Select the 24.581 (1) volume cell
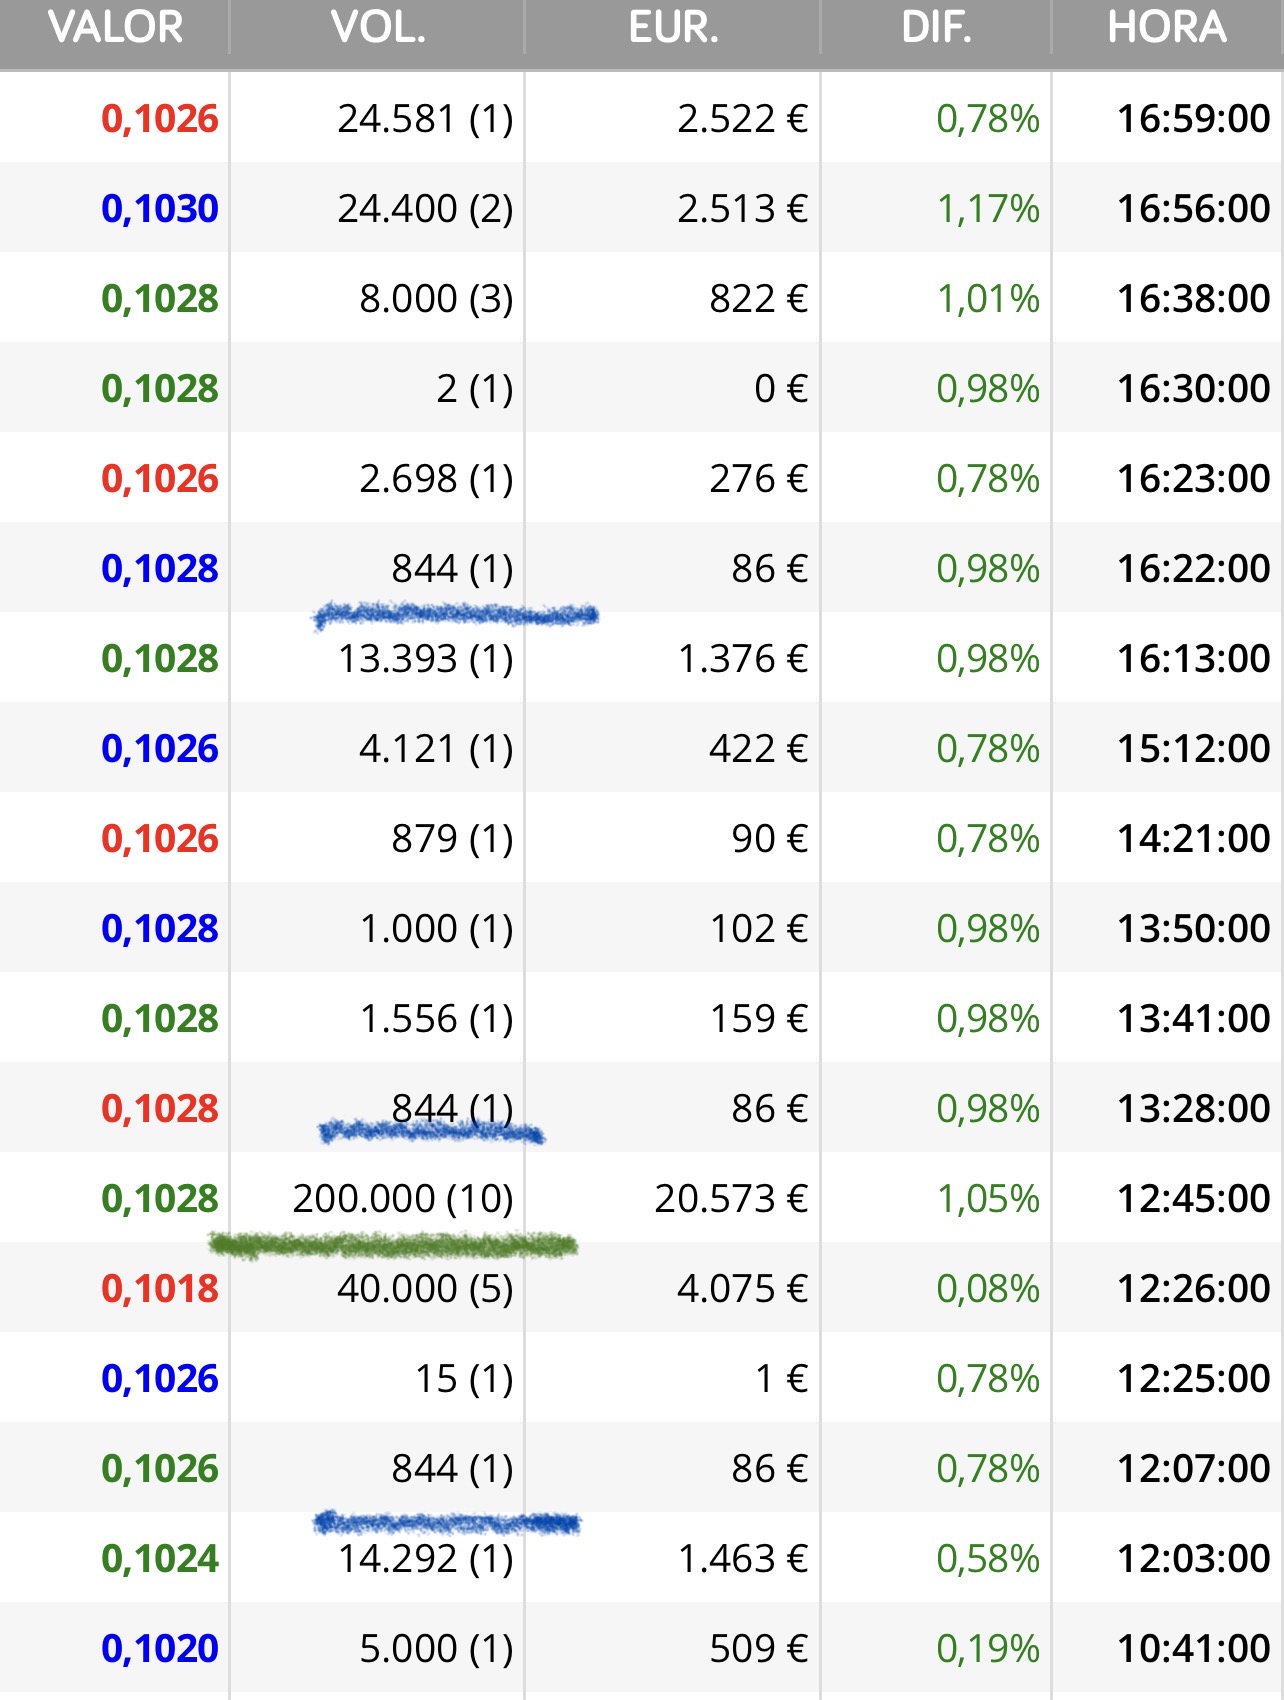Screen dimensions: 1284x1700 (x=425, y=119)
